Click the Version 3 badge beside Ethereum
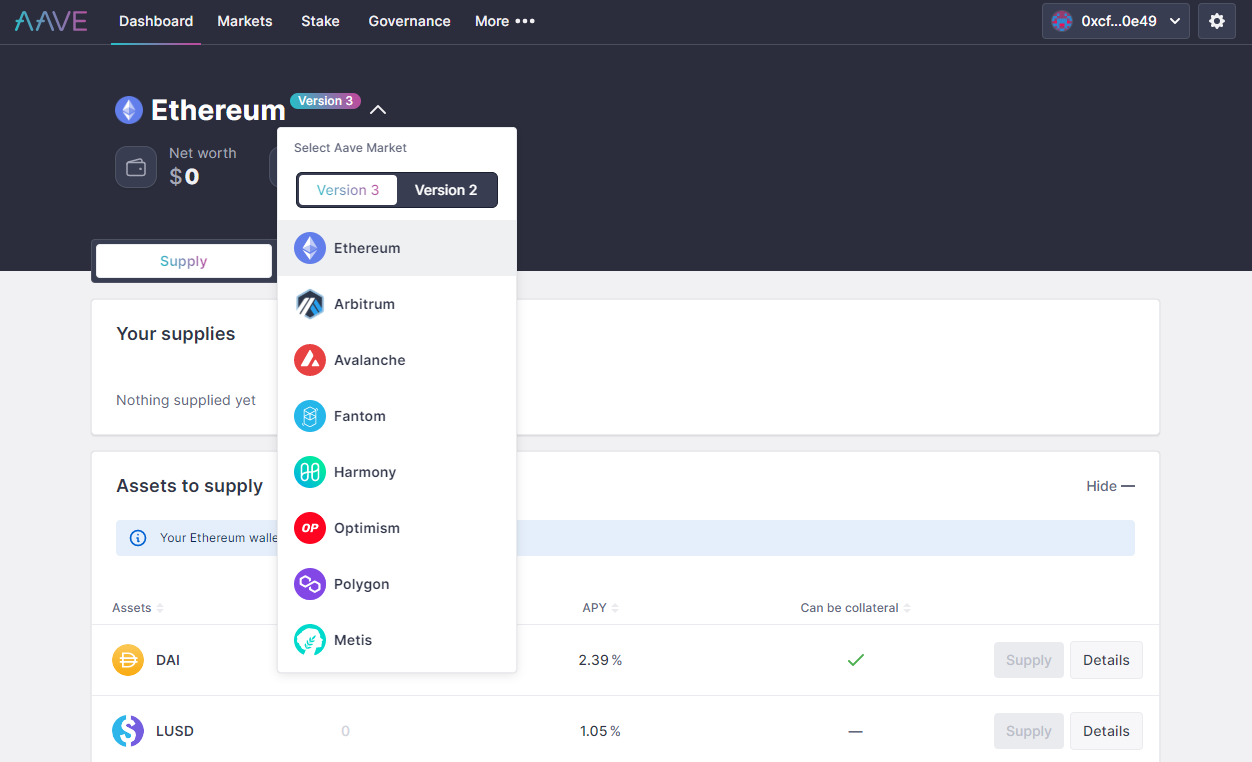The image size is (1252, 762). tap(325, 101)
